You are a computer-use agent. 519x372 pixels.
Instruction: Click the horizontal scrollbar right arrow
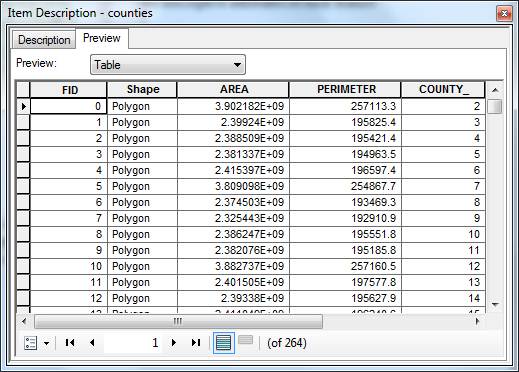[478, 322]
